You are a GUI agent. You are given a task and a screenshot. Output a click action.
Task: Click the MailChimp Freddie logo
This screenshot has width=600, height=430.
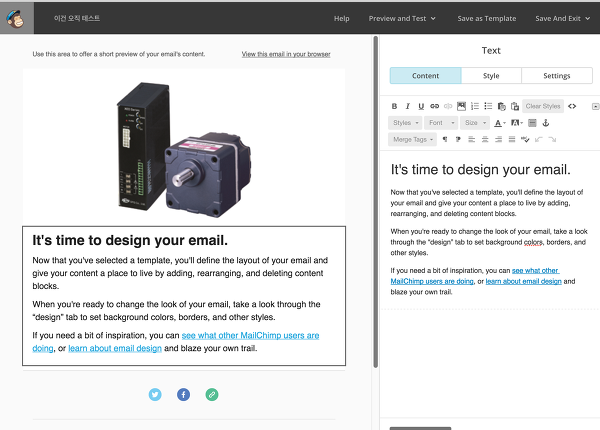[16, 18]
